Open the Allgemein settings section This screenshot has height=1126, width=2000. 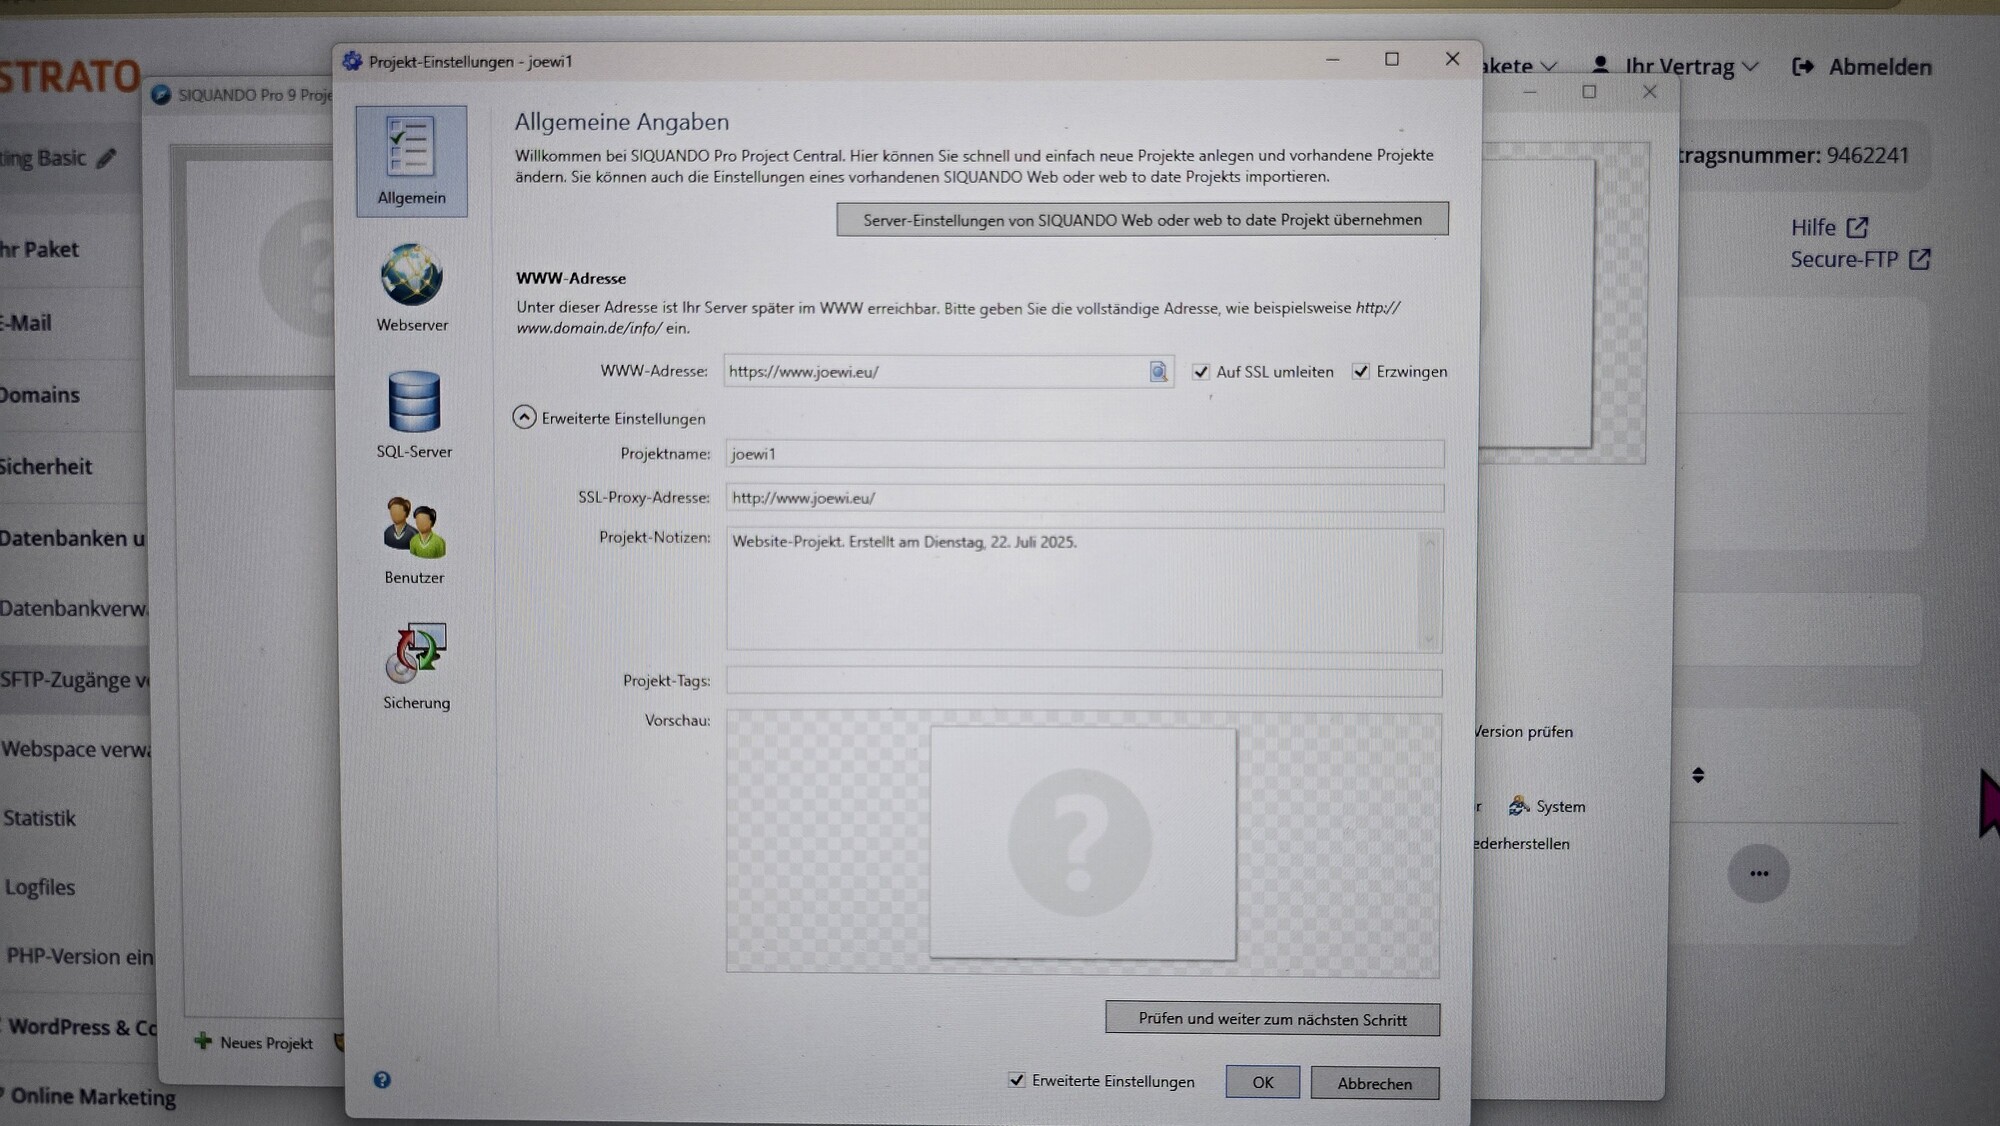click(x=411, y=161)
